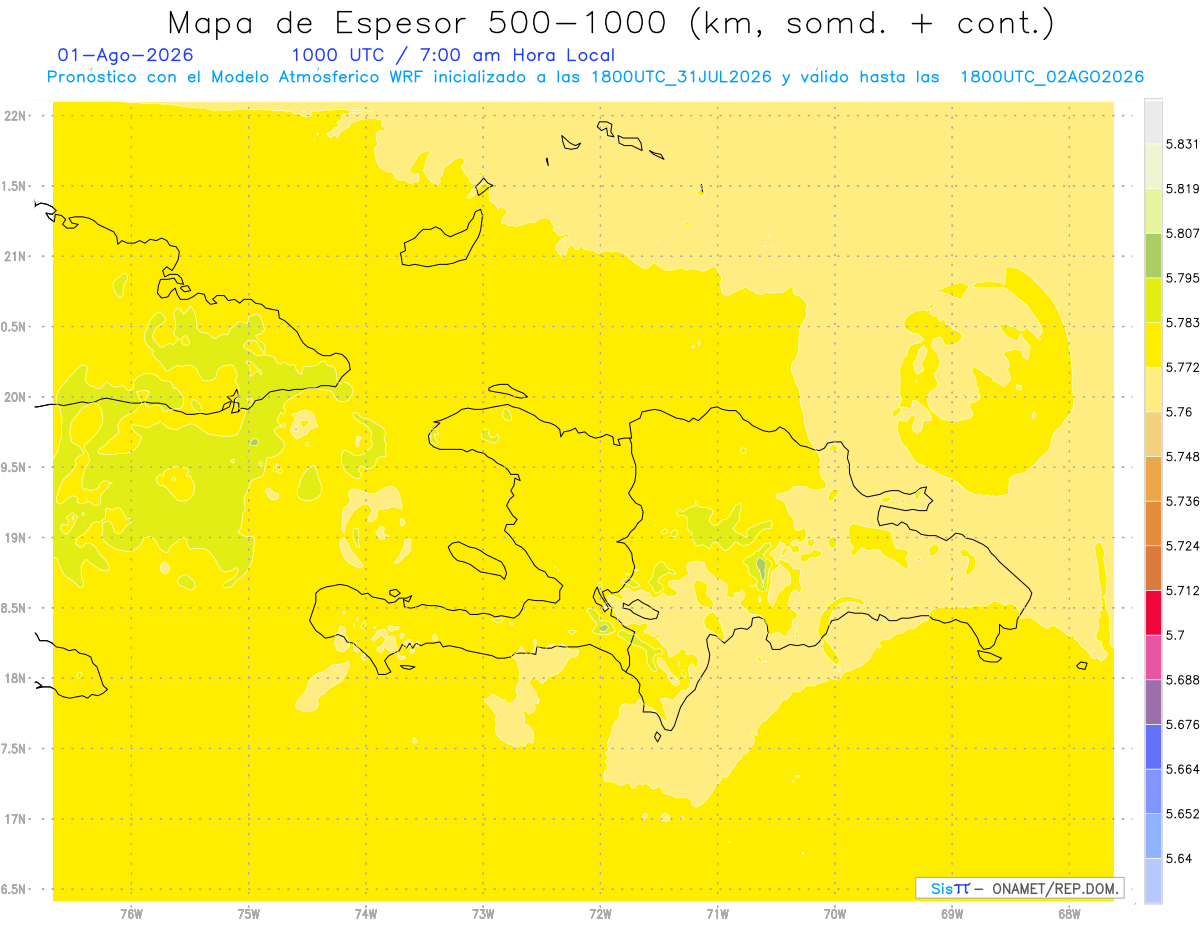Click the 73W longitude label
The image size is (1200, 927).
click(x=483, y=914)
